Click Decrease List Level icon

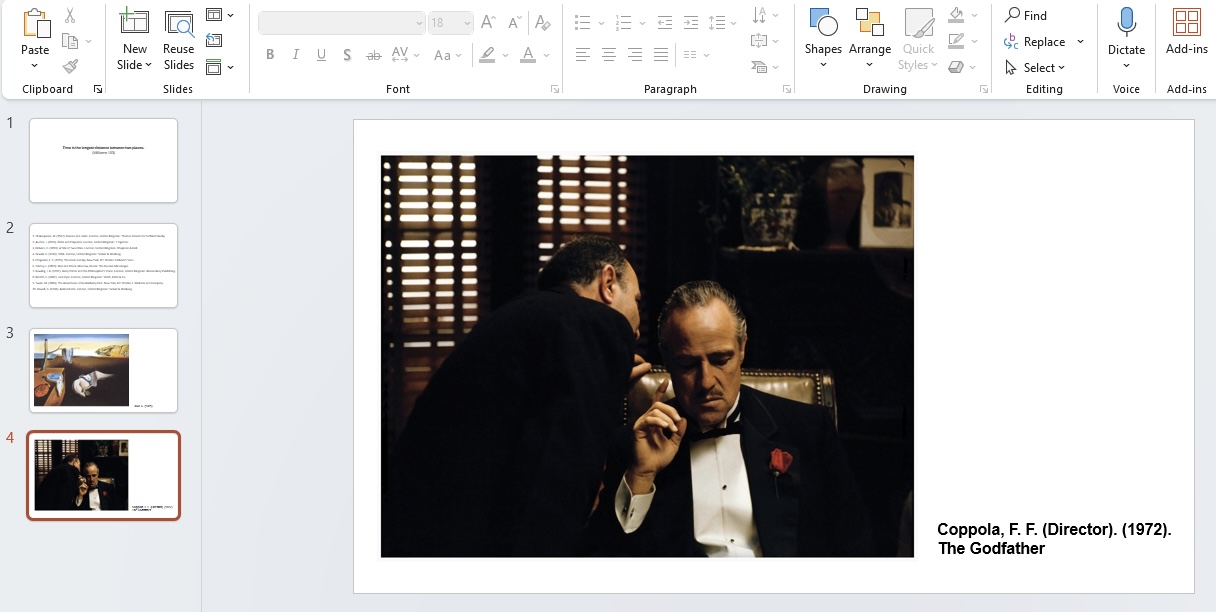click(x=665, y=22)
